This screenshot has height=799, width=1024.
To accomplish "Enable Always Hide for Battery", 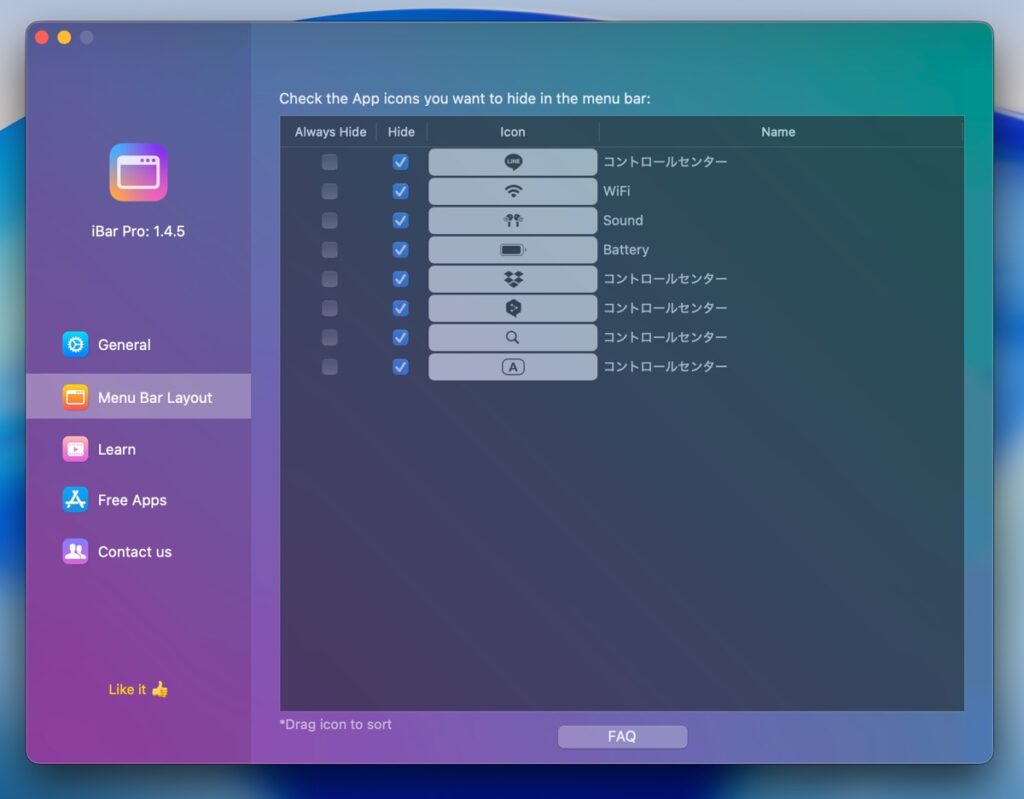I will tap(330, 250).
